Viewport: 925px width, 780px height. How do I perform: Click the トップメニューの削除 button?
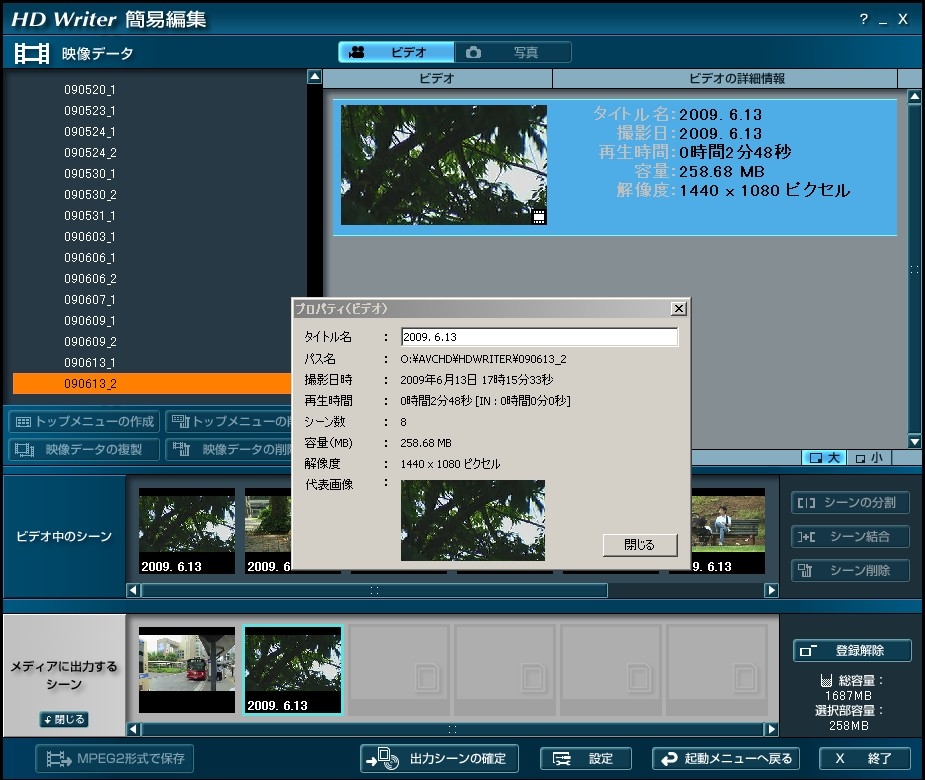[x=229, y=421]
